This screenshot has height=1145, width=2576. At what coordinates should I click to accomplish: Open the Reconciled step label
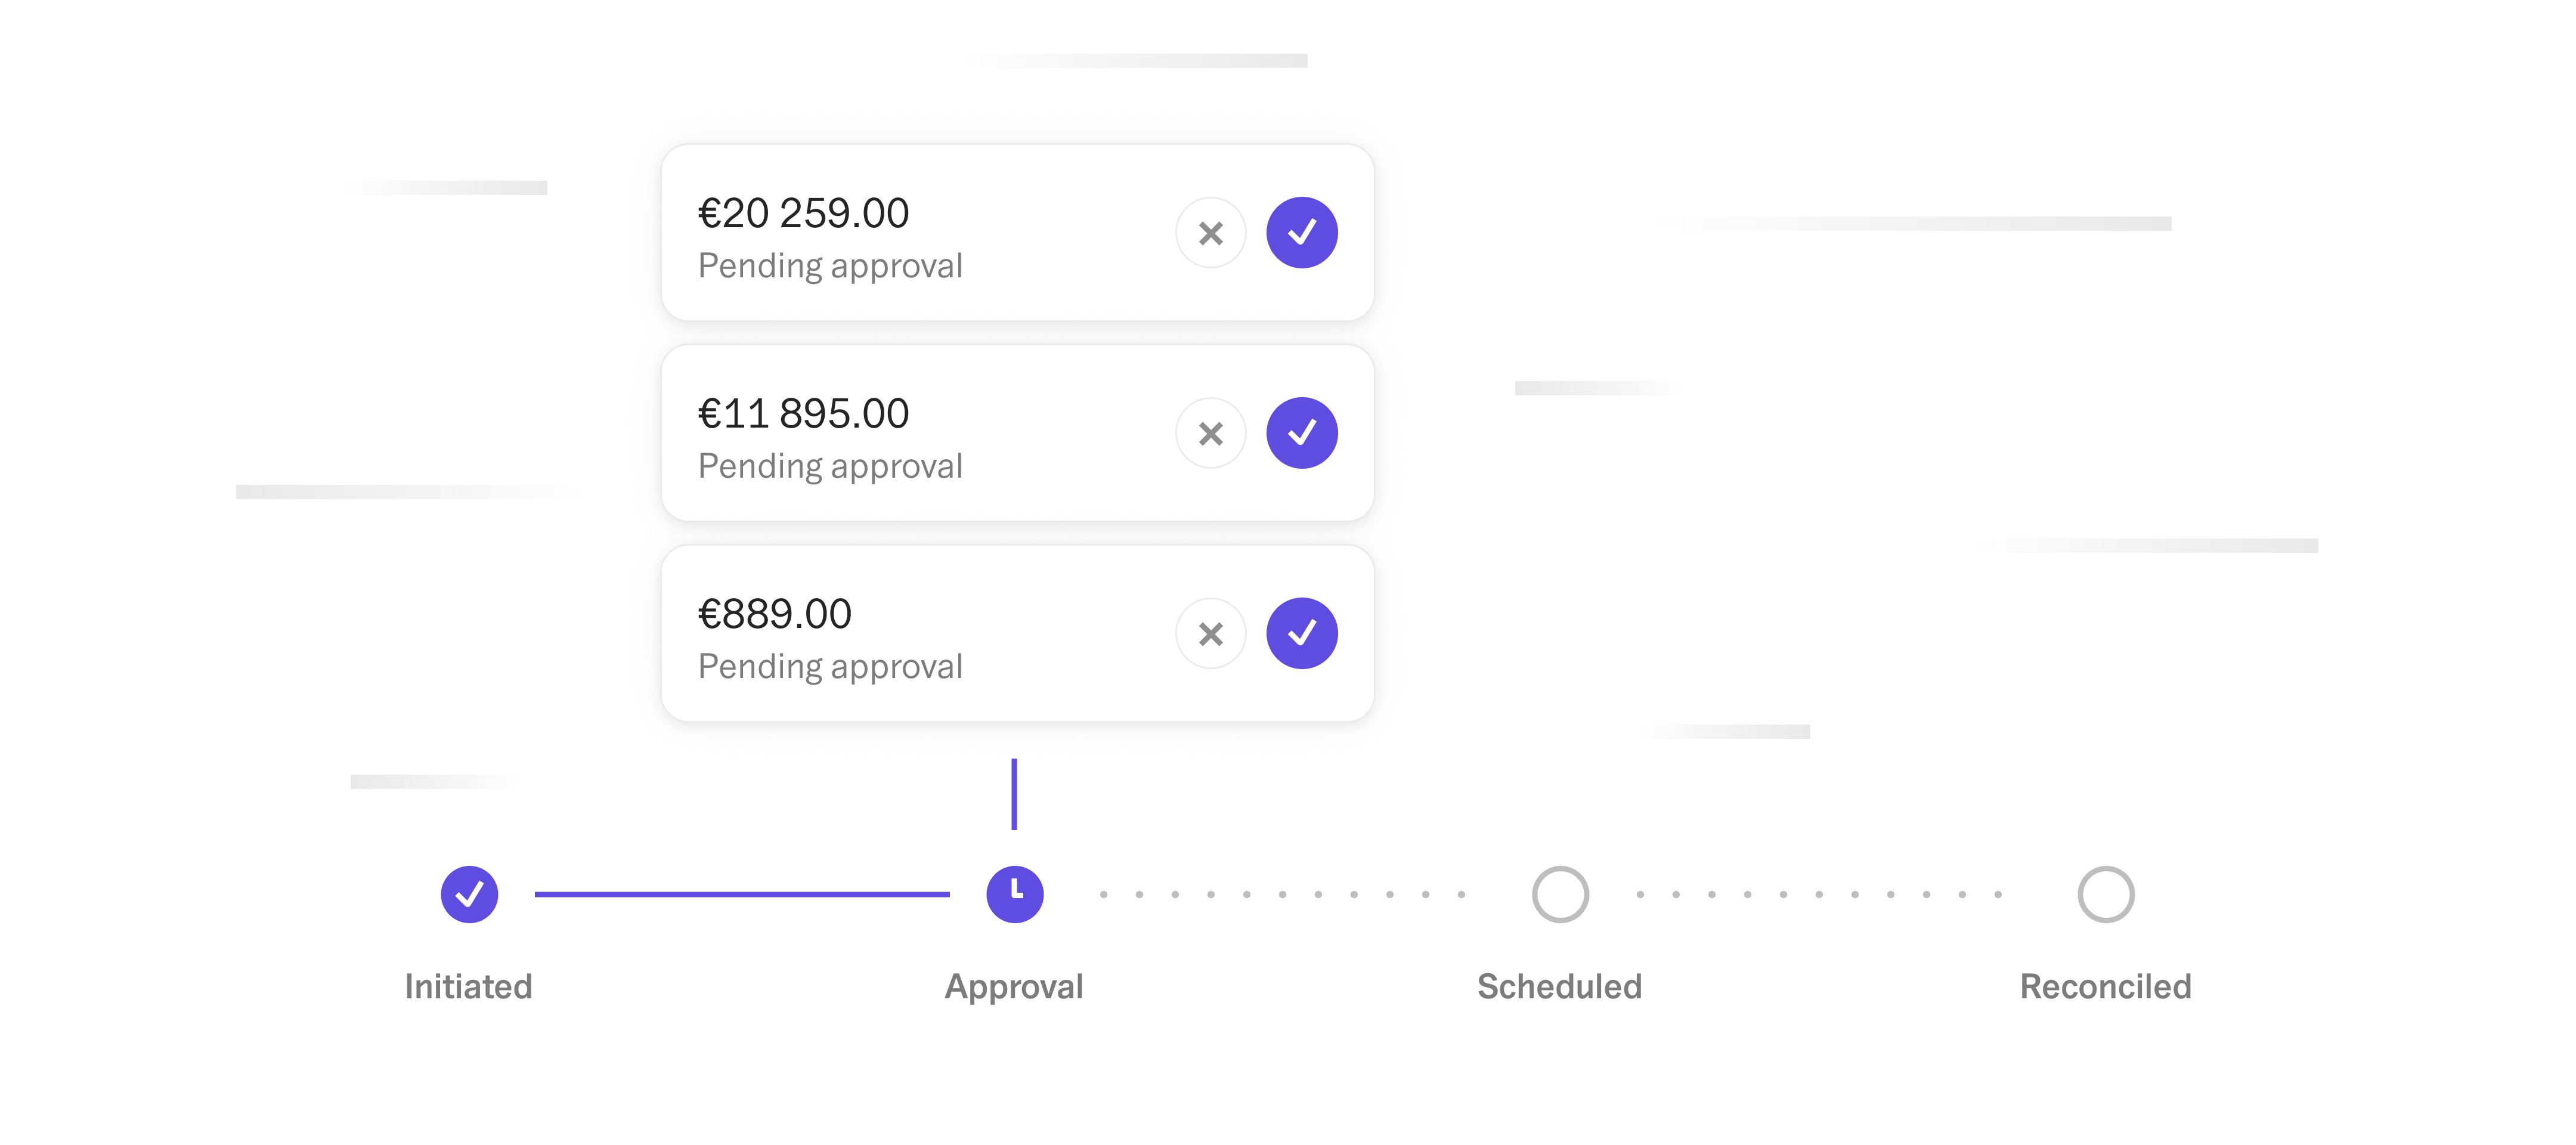tap(2105, 987)
